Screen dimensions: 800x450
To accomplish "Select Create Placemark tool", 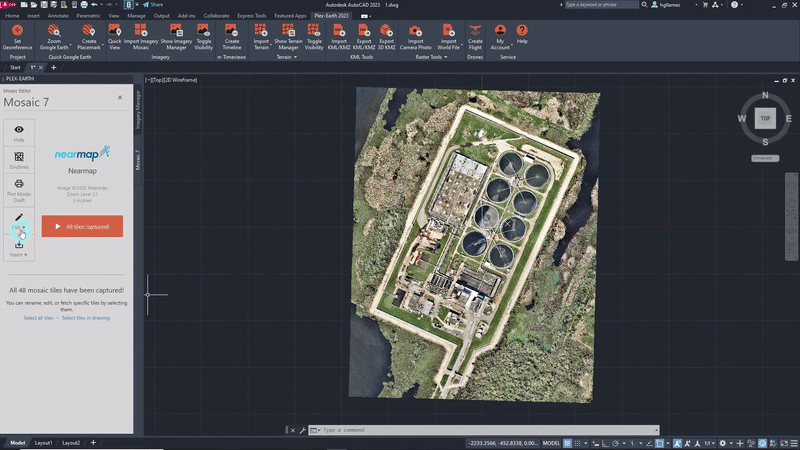I will 89,37.
